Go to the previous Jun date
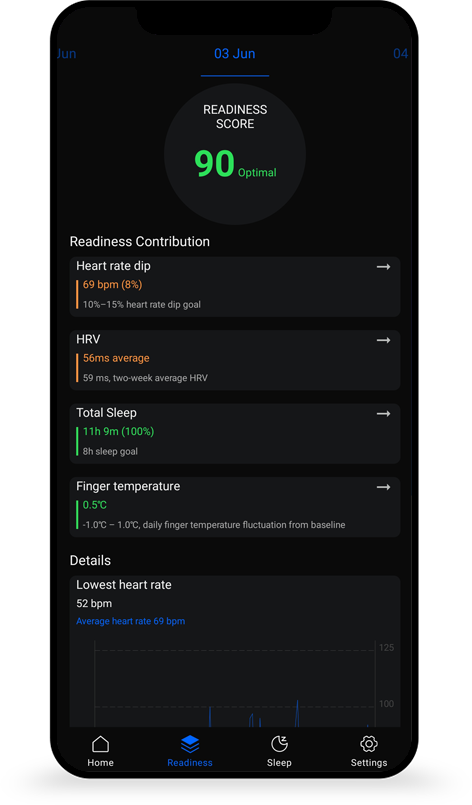Viewport: 472px width, 805px height. point(67,54)
